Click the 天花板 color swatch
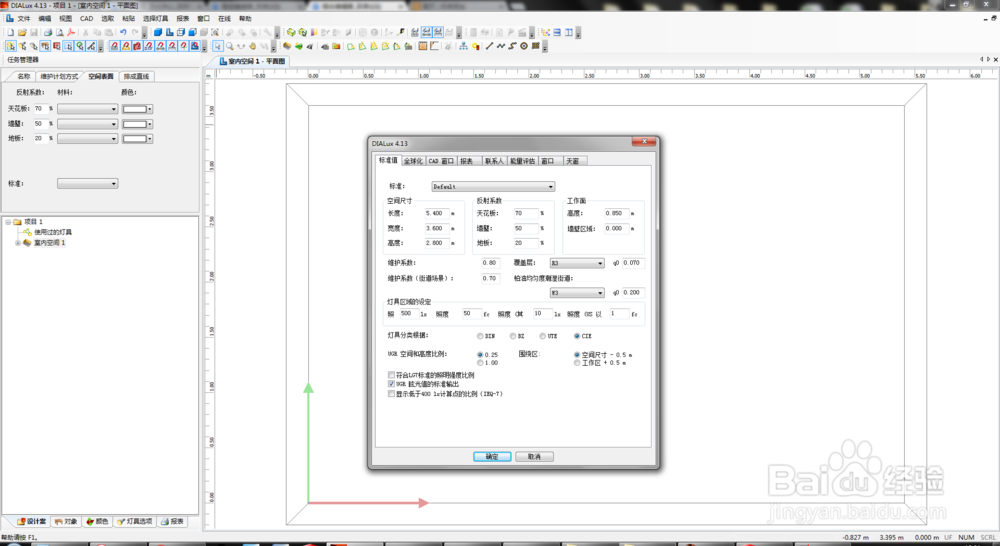The width and height of the screenshot is (1000, 546). [x=135, y=109]
